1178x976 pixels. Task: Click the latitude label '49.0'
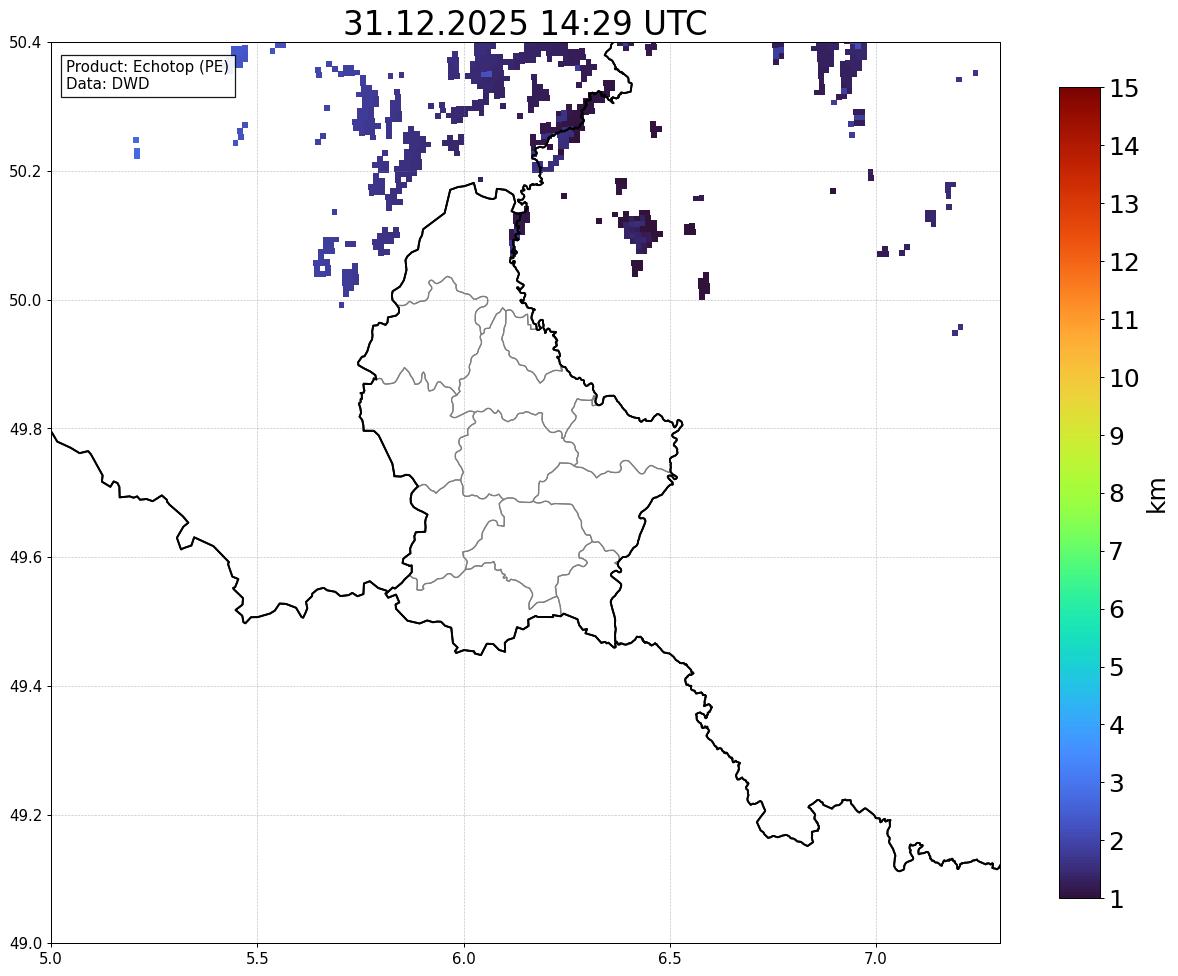click(24, 944)
